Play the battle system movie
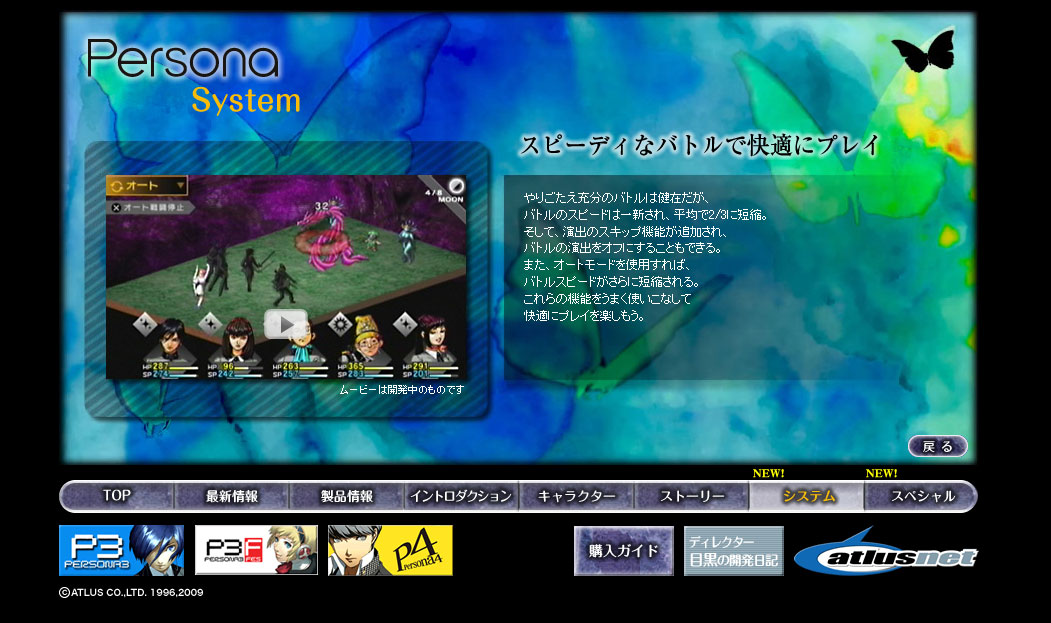The height and width of the screenshot is (623, 1051). pyautogui.click(x=286, y=324)
